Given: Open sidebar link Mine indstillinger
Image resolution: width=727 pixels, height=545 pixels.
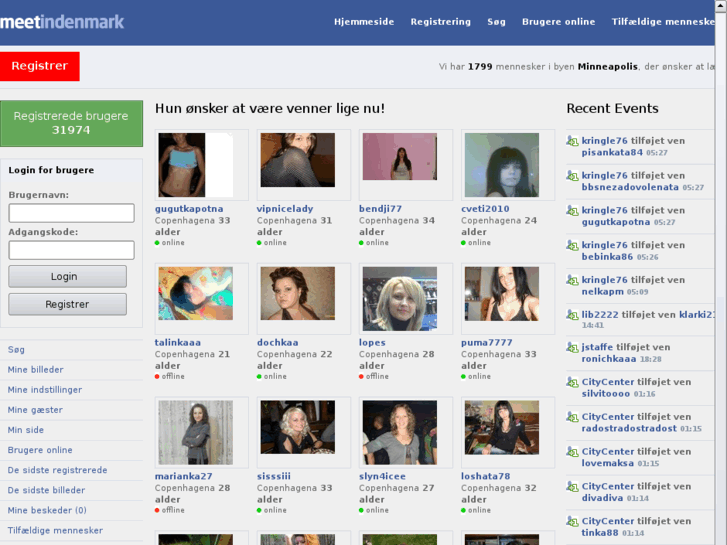Looking at the screenshot, I should click(45, 390).
